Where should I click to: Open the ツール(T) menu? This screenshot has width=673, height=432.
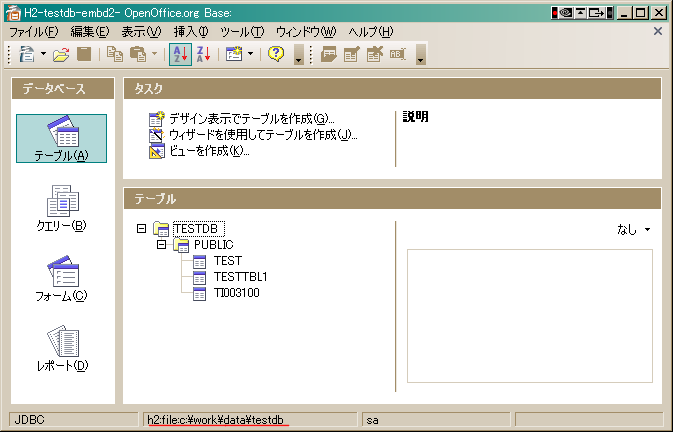242,32
